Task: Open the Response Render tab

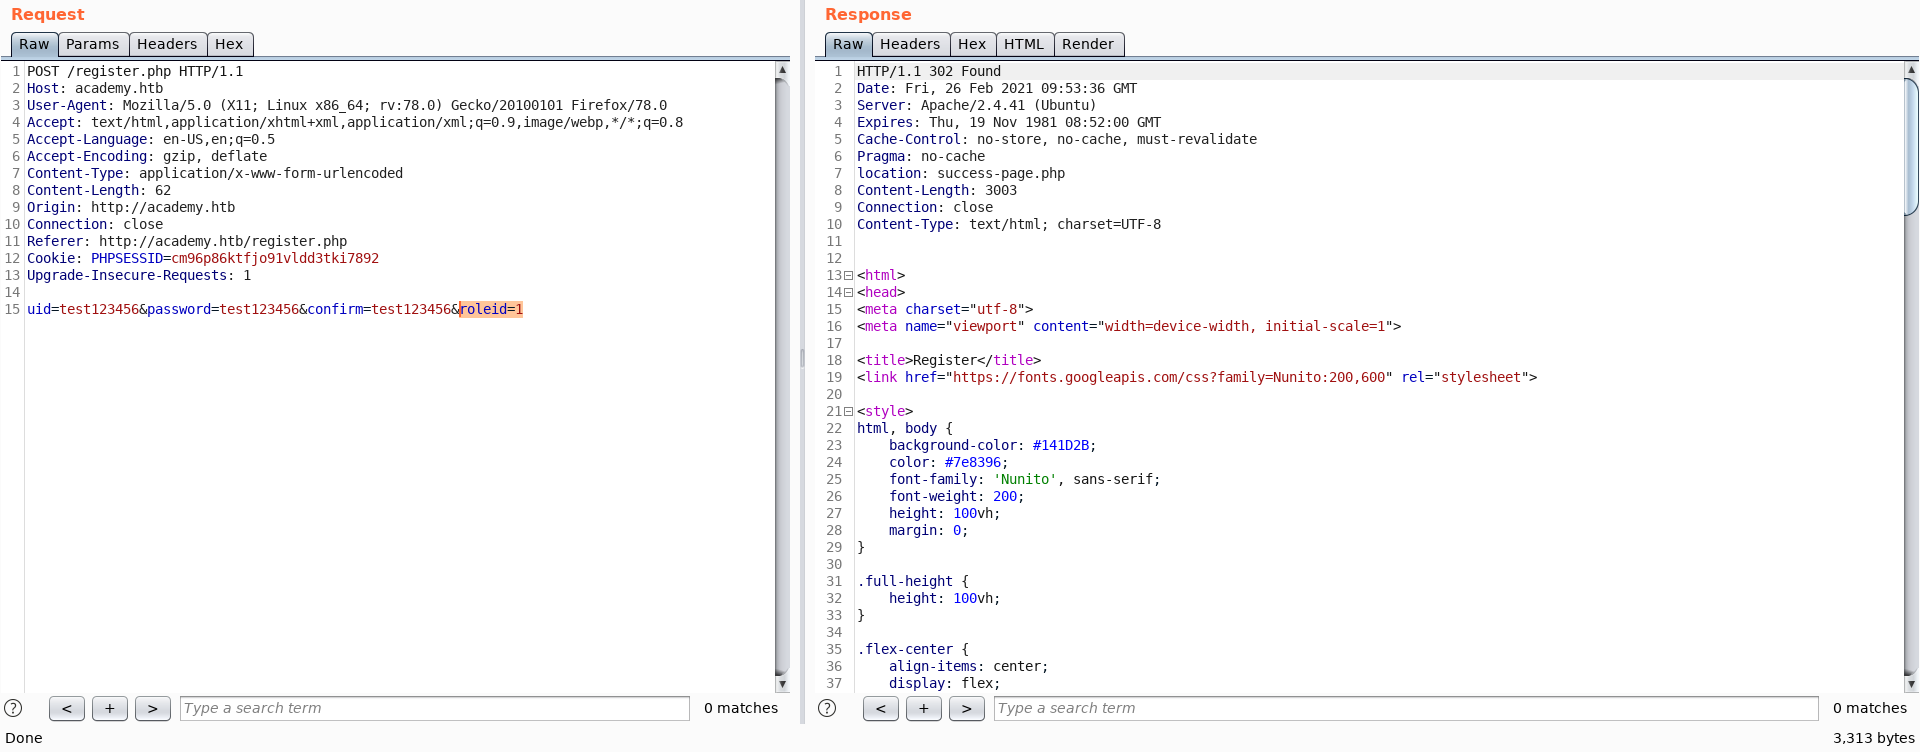Action: pos(1088,44)
